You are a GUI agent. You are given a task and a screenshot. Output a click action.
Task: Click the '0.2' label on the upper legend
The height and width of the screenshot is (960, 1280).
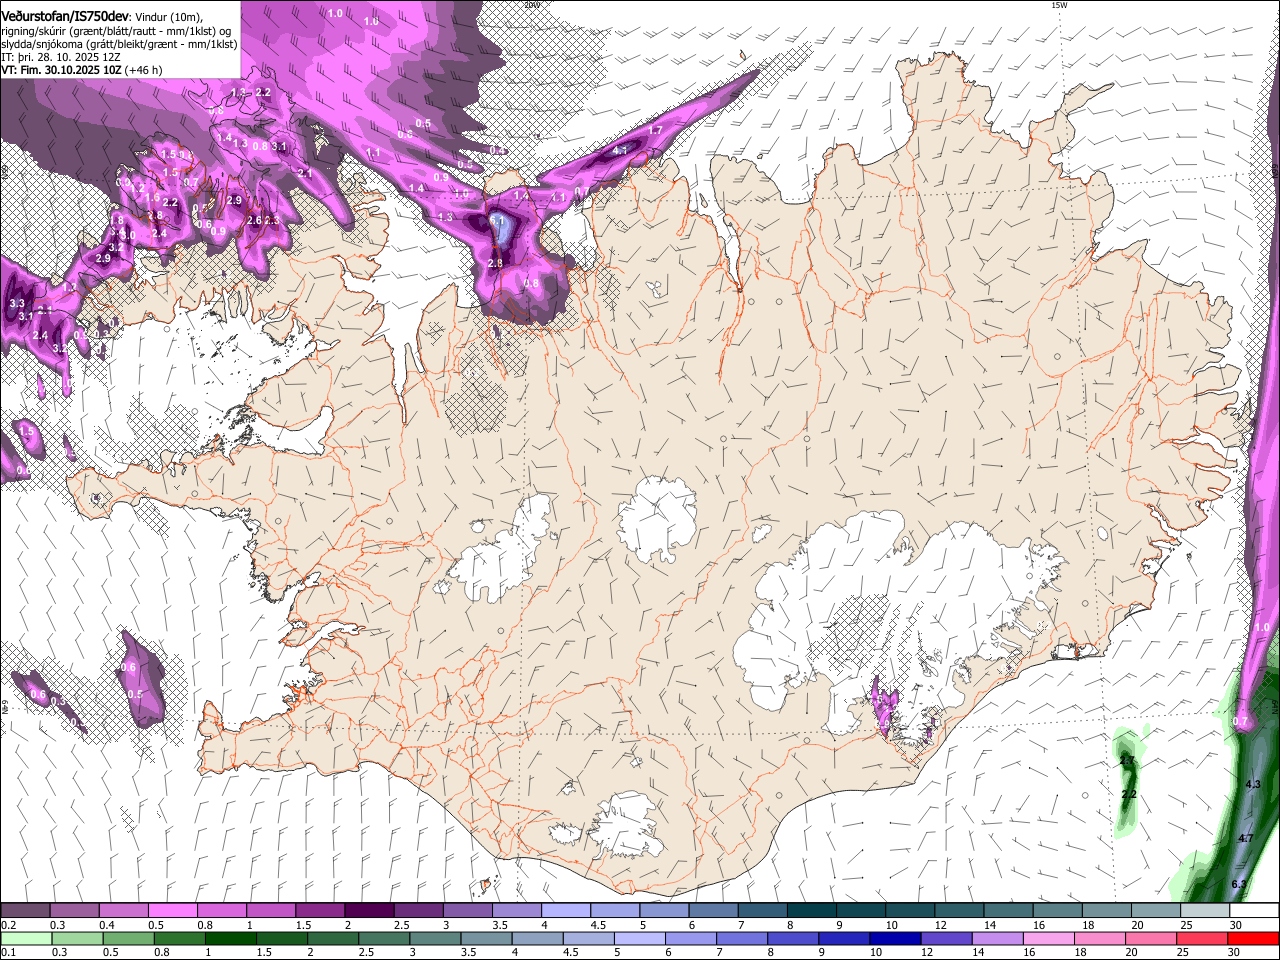(x=8, y=925)
